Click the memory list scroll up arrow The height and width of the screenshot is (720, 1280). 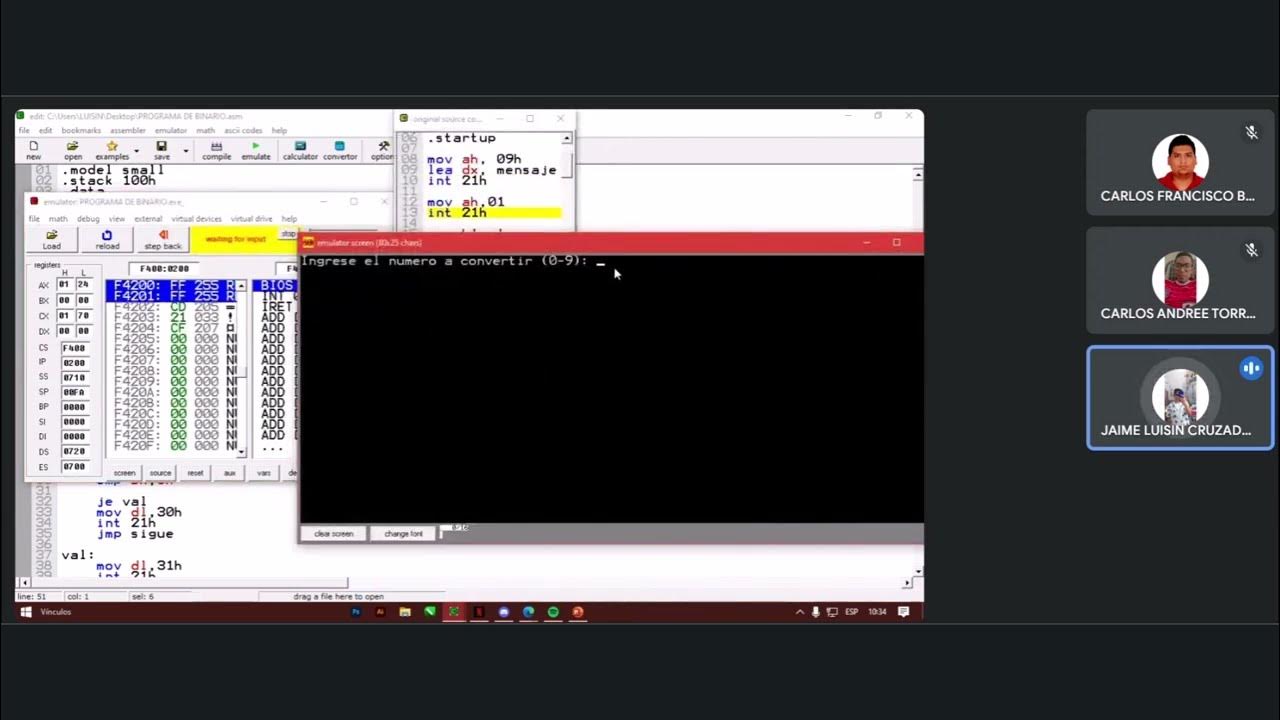241,286
